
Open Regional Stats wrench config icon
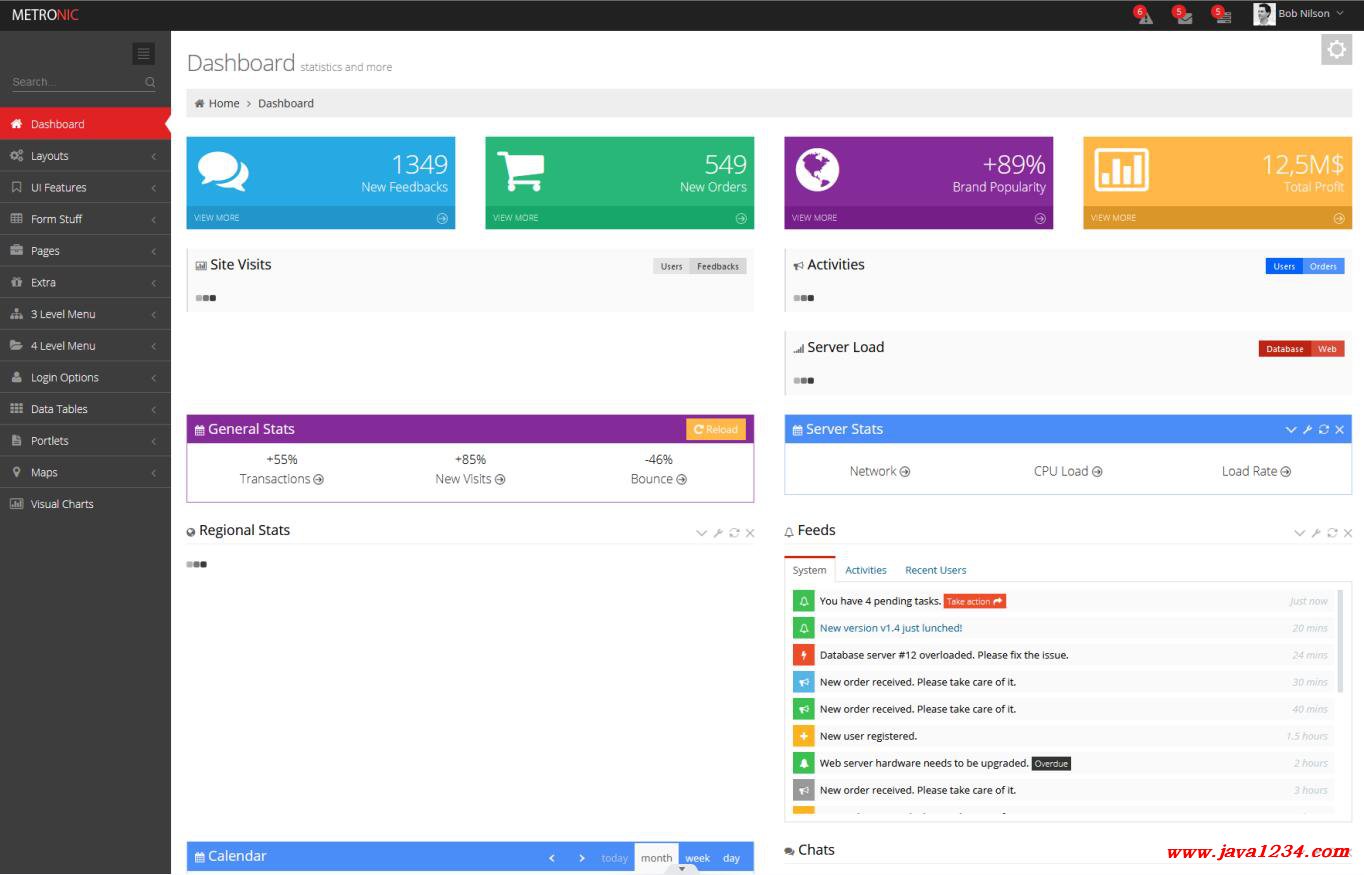[x=718, y=533]
